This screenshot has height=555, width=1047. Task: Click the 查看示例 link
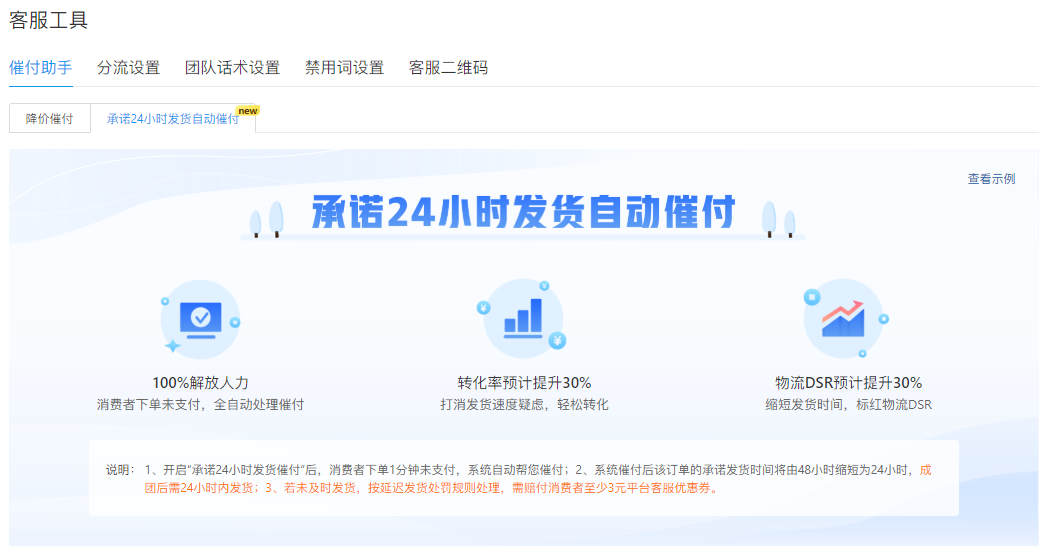point(992,179)
